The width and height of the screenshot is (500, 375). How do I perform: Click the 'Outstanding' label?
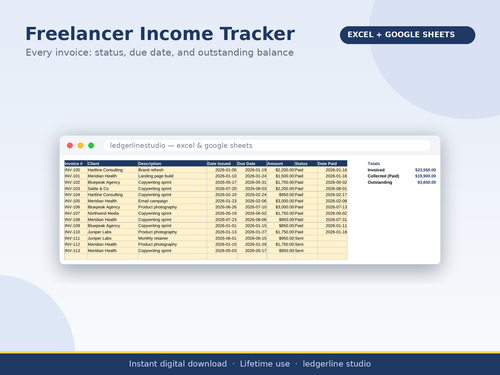pyautogui.click(x=380, y=182)
